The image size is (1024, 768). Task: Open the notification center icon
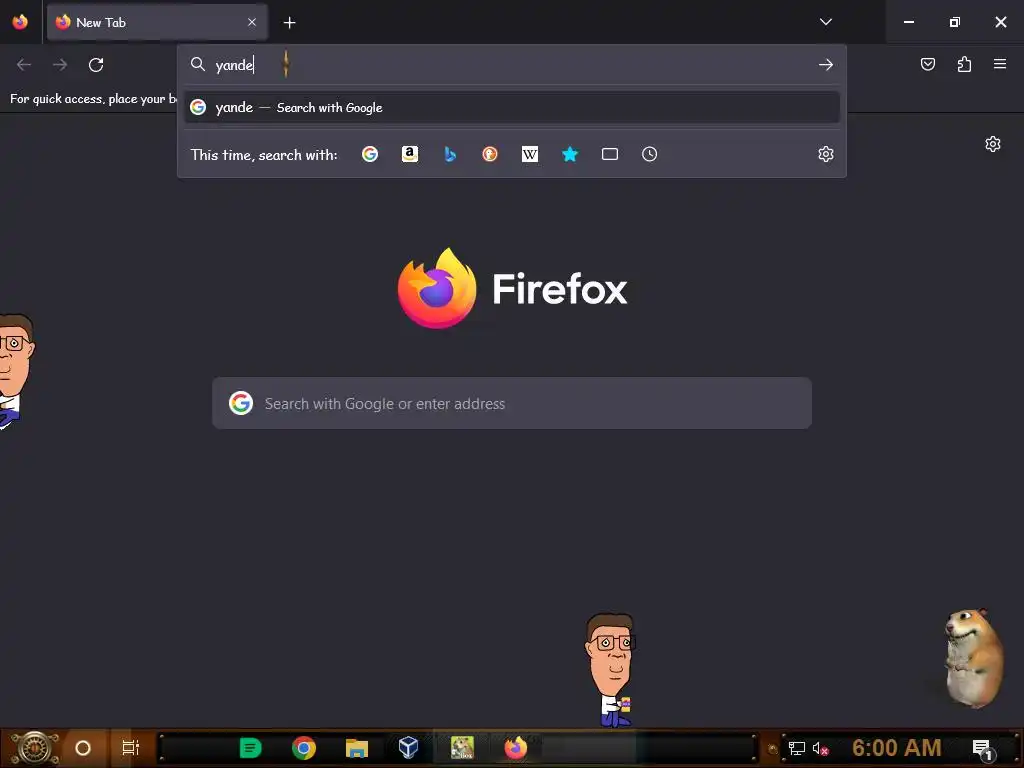coord(982,749)
